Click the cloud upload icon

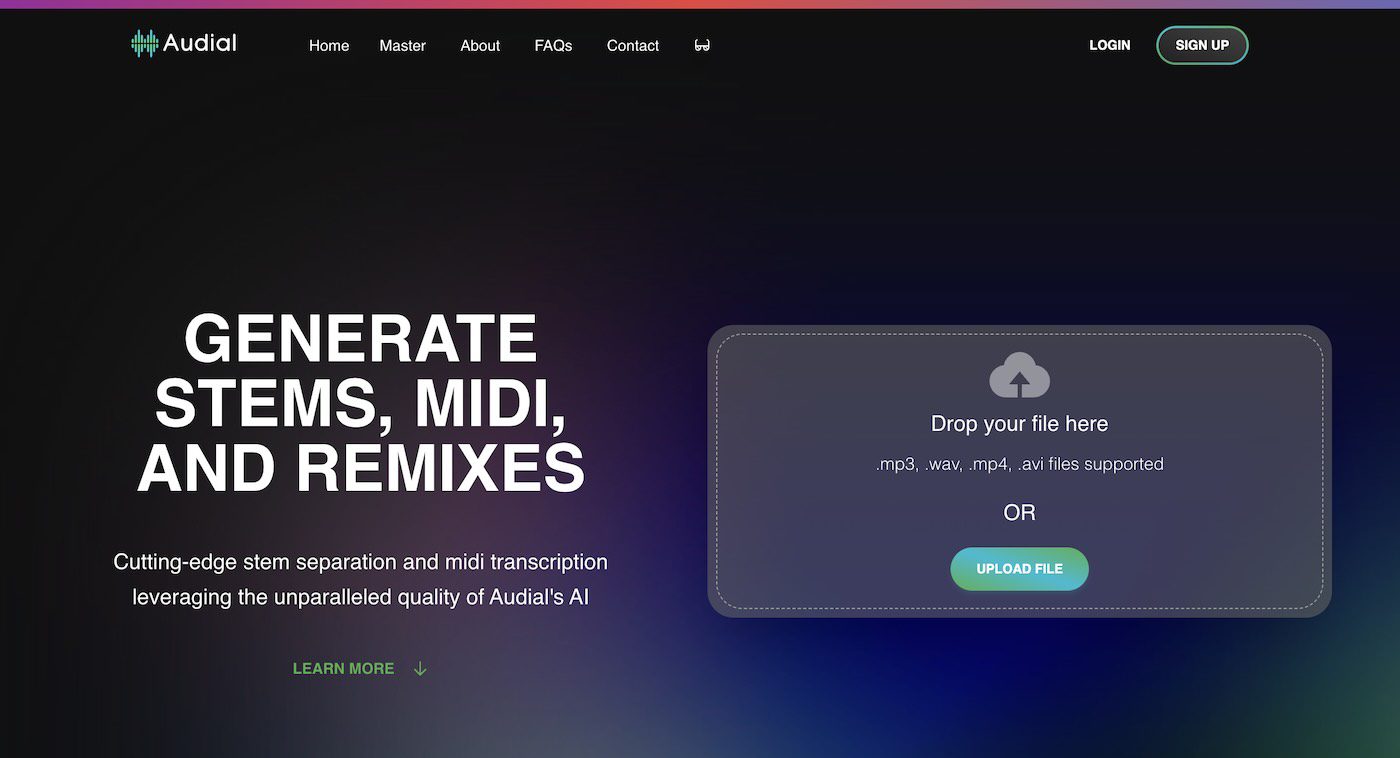tap(1019, 376)
